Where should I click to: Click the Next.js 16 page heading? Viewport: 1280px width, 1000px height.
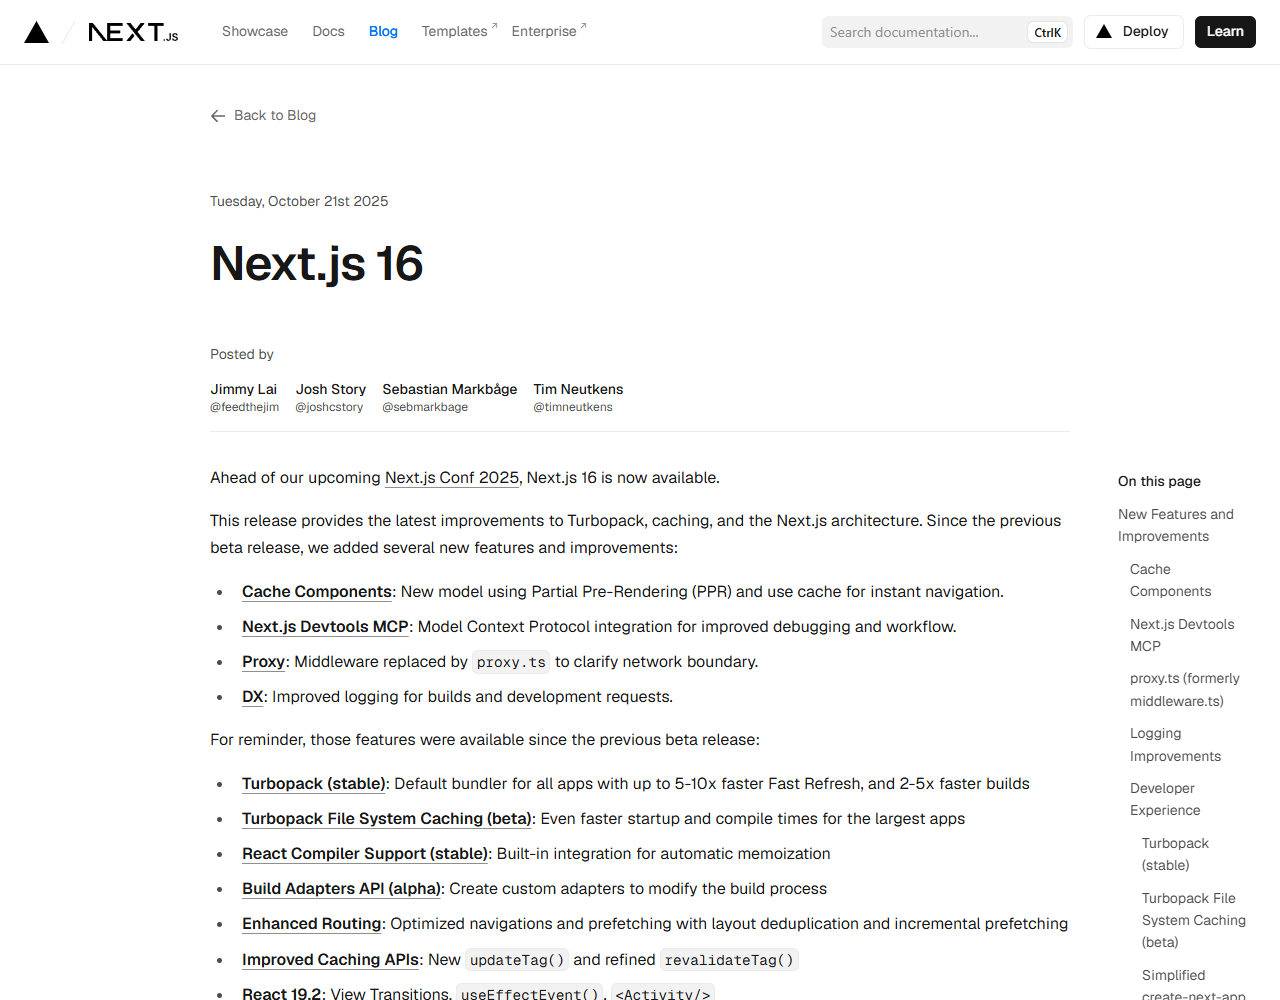coord(317,264)
